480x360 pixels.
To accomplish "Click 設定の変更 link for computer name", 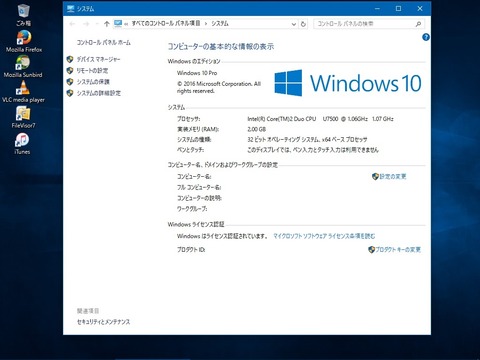I will (393, 176).
